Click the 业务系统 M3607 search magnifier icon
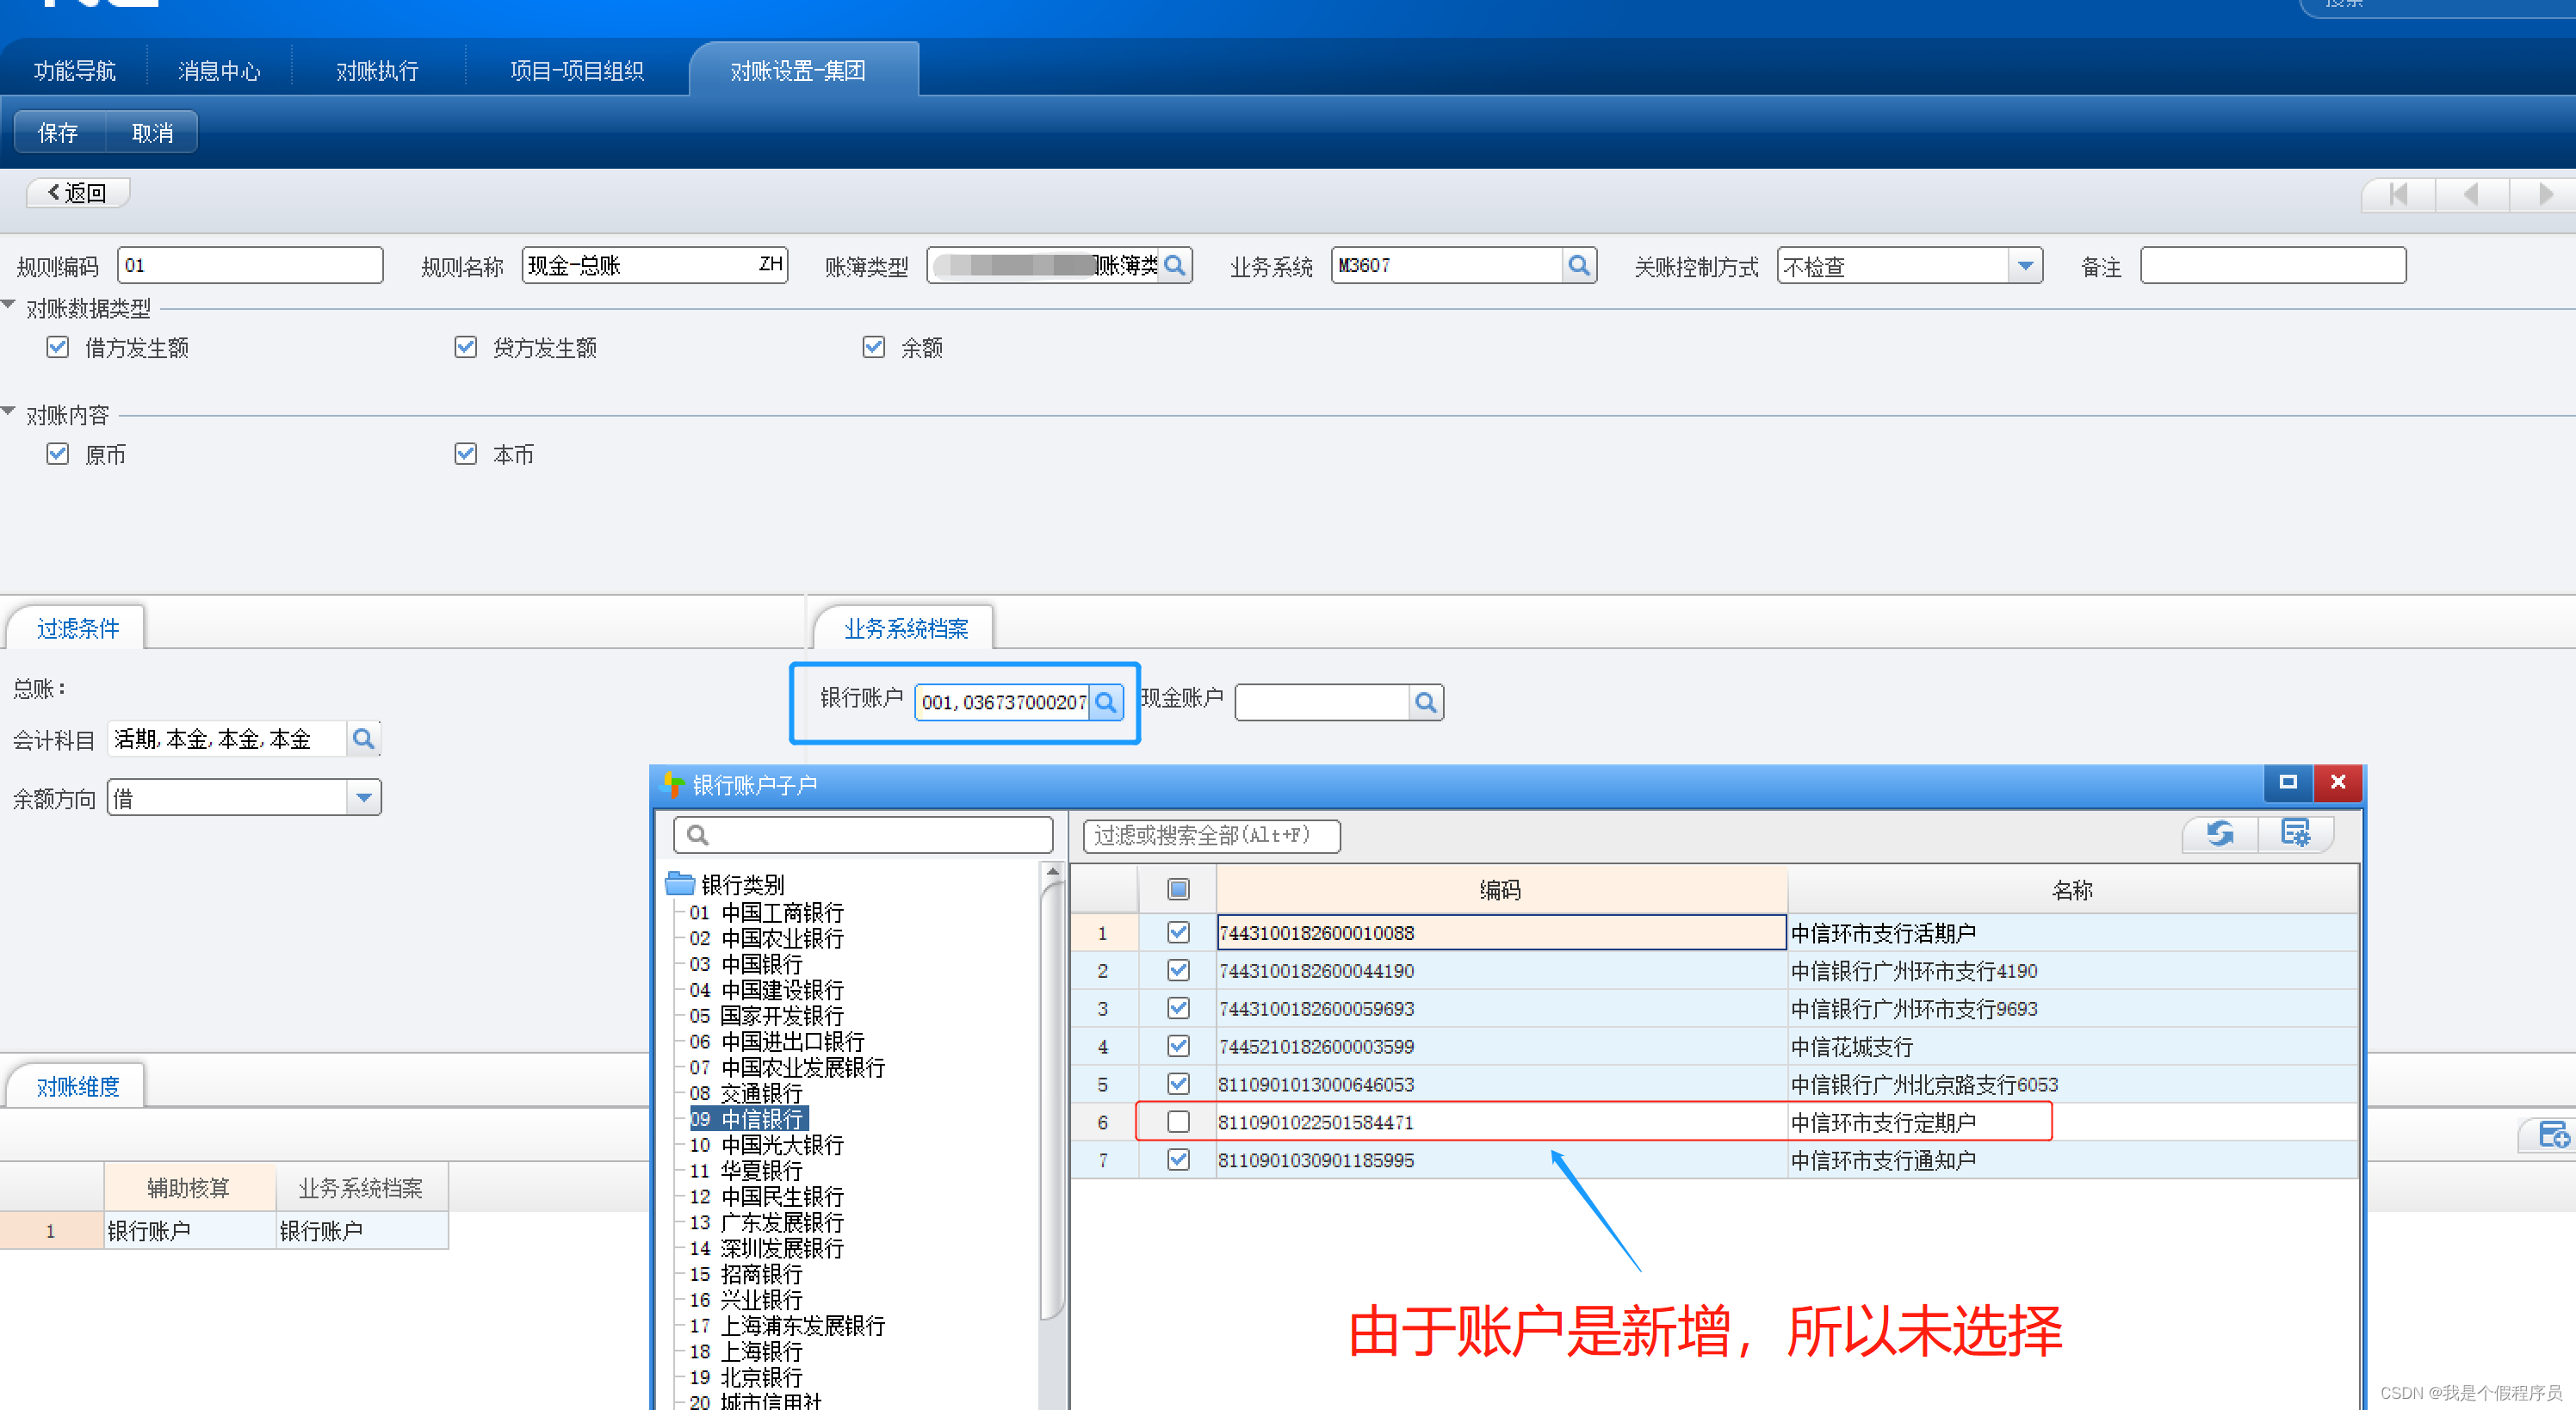 tap(1579, 266)
